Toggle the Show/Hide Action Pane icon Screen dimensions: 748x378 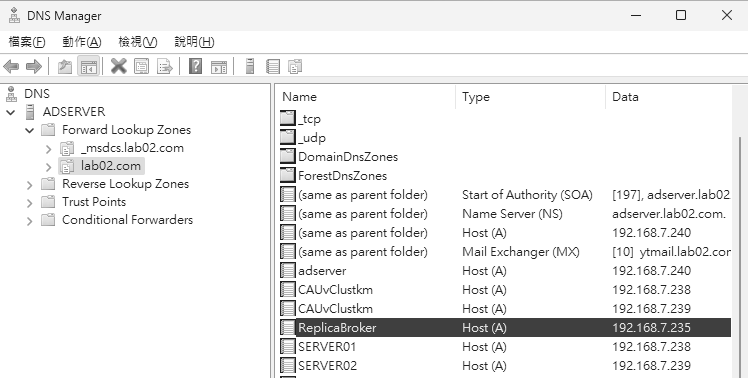coord(218,66)
